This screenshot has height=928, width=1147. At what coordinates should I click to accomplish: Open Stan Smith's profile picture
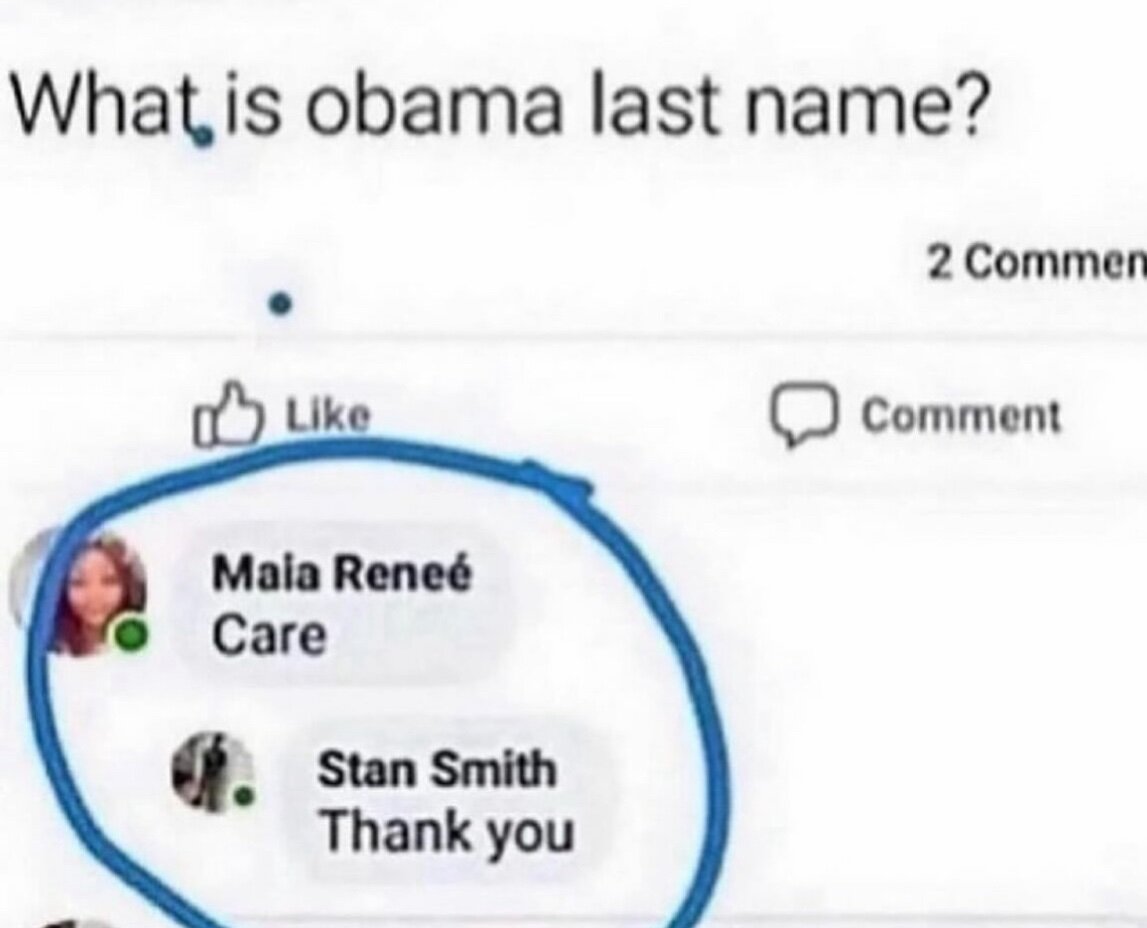(x=209, y=771)
